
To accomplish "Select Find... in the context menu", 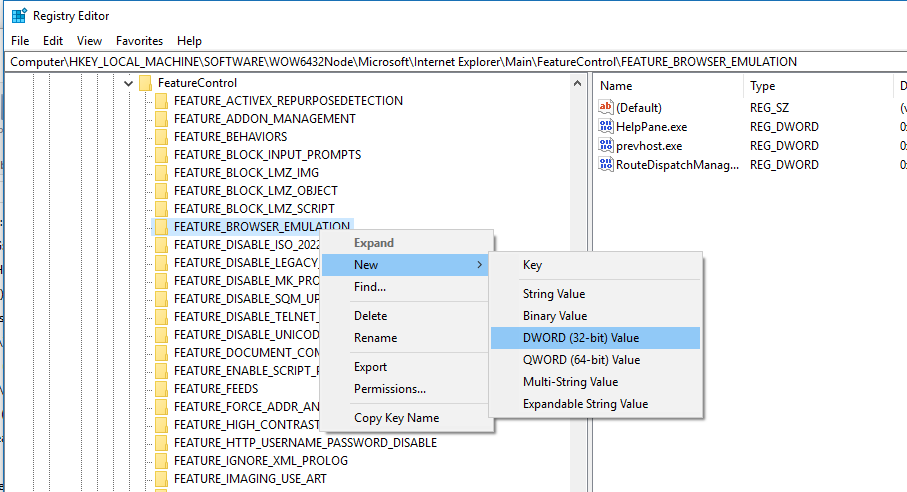I will point(406,287).
